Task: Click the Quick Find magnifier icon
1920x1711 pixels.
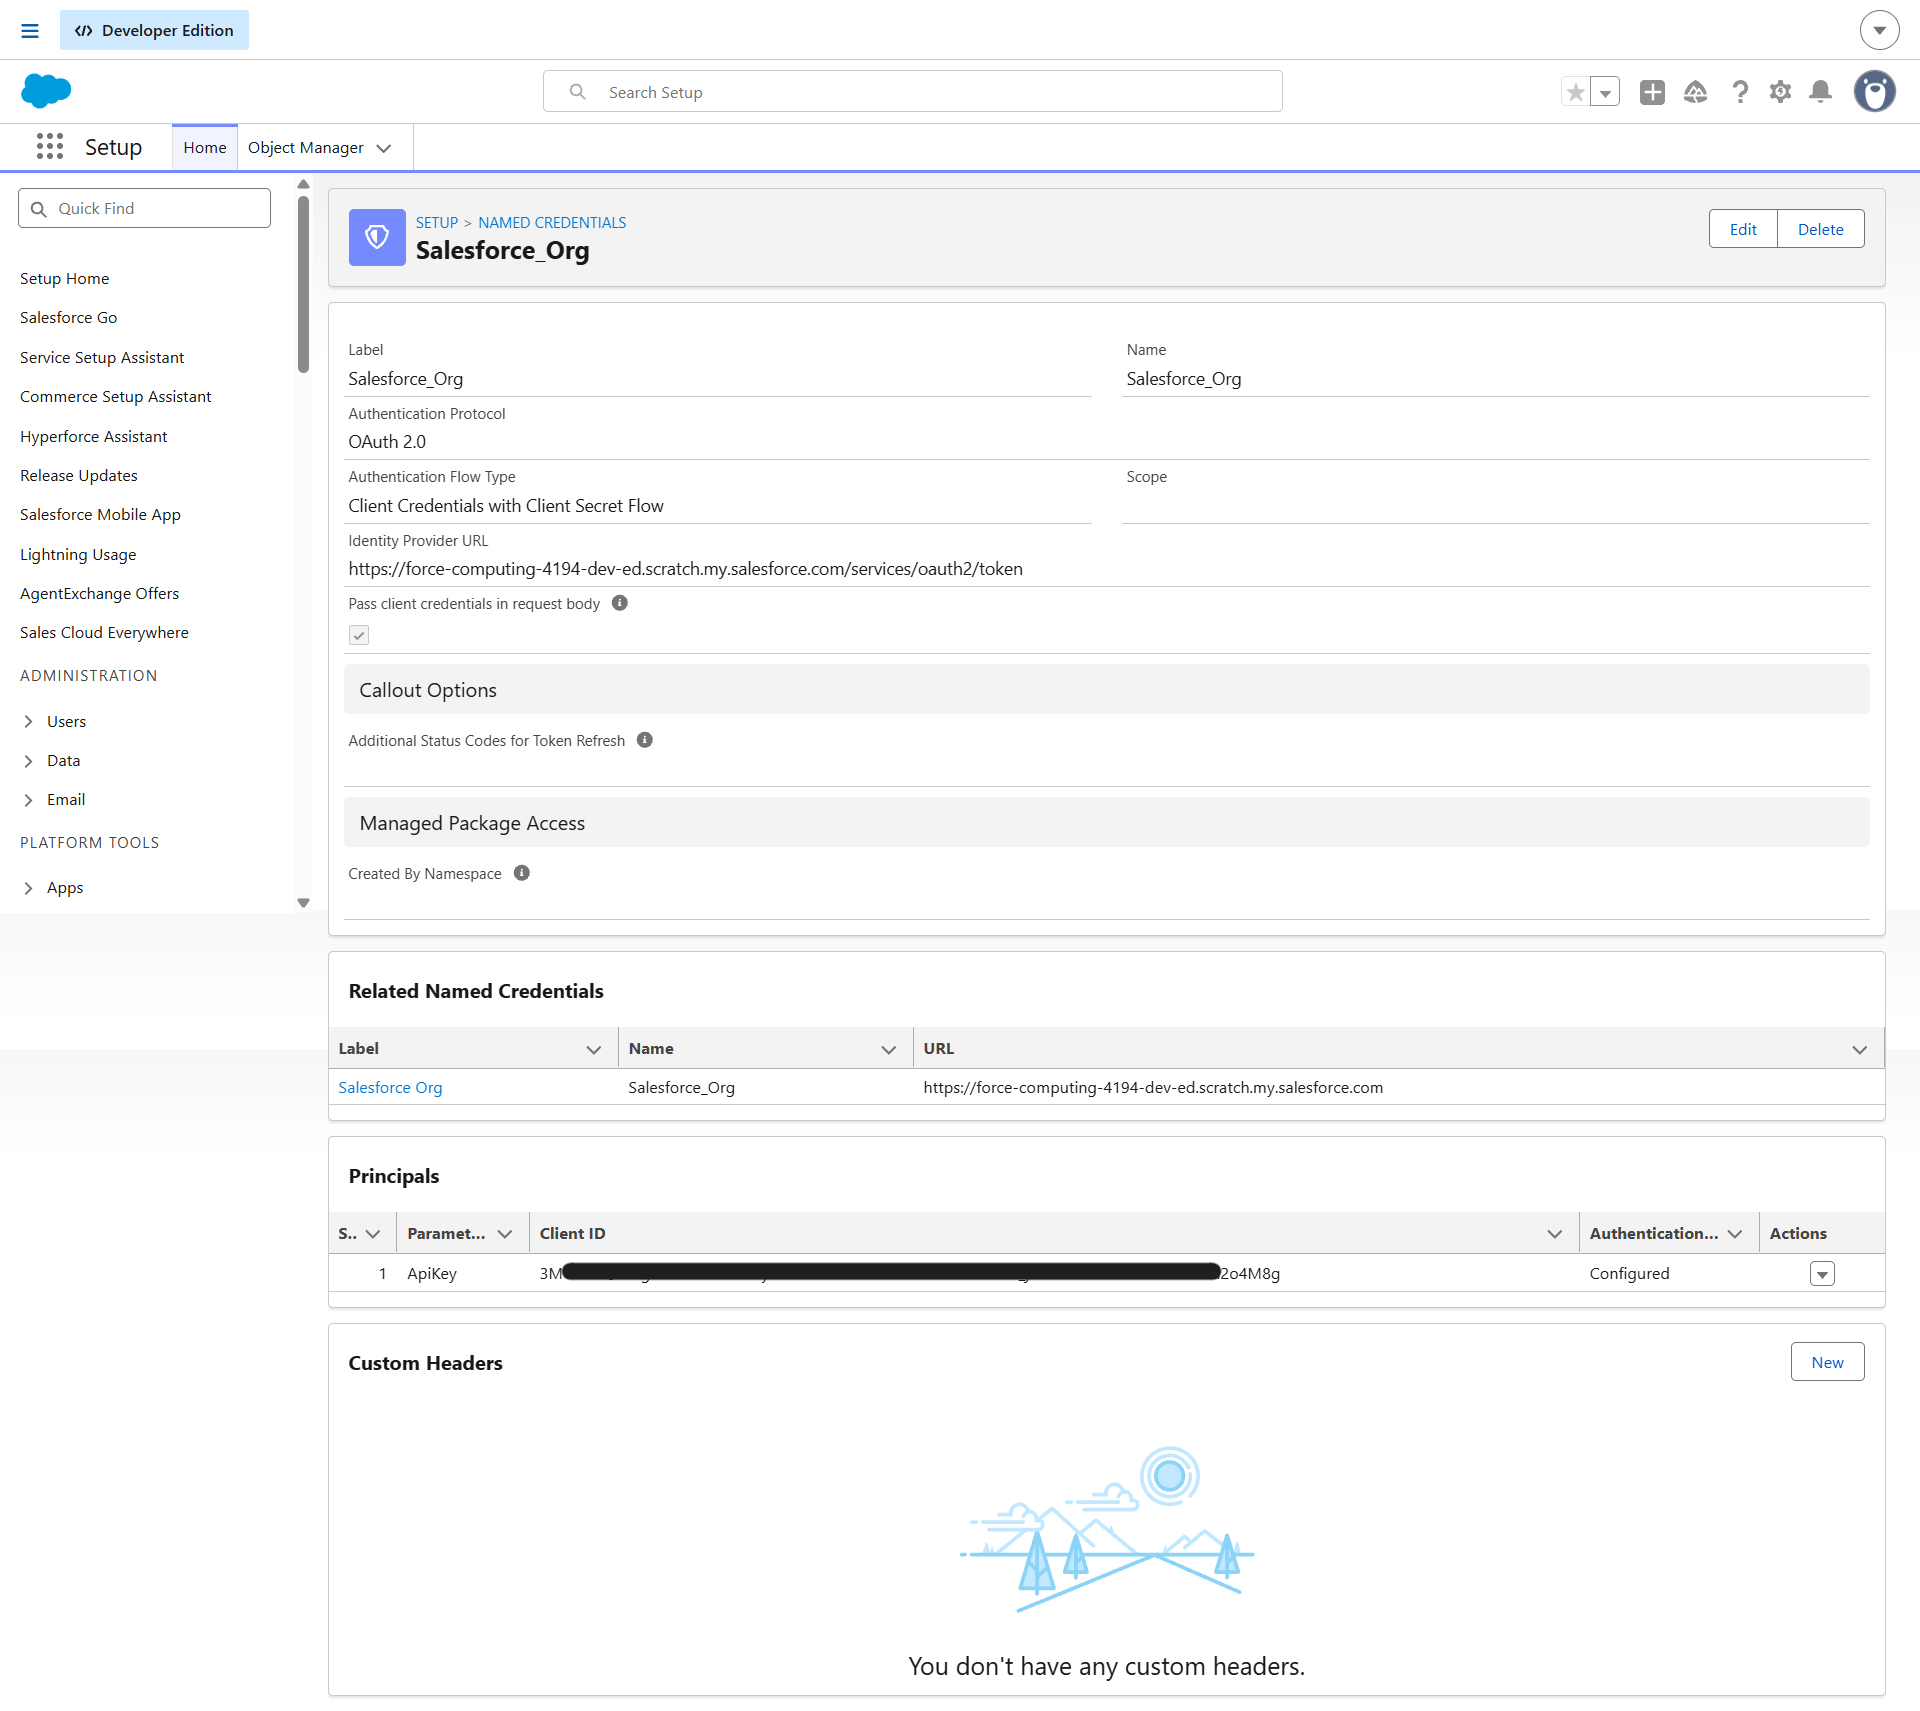Action: click(x=39, y=209)
